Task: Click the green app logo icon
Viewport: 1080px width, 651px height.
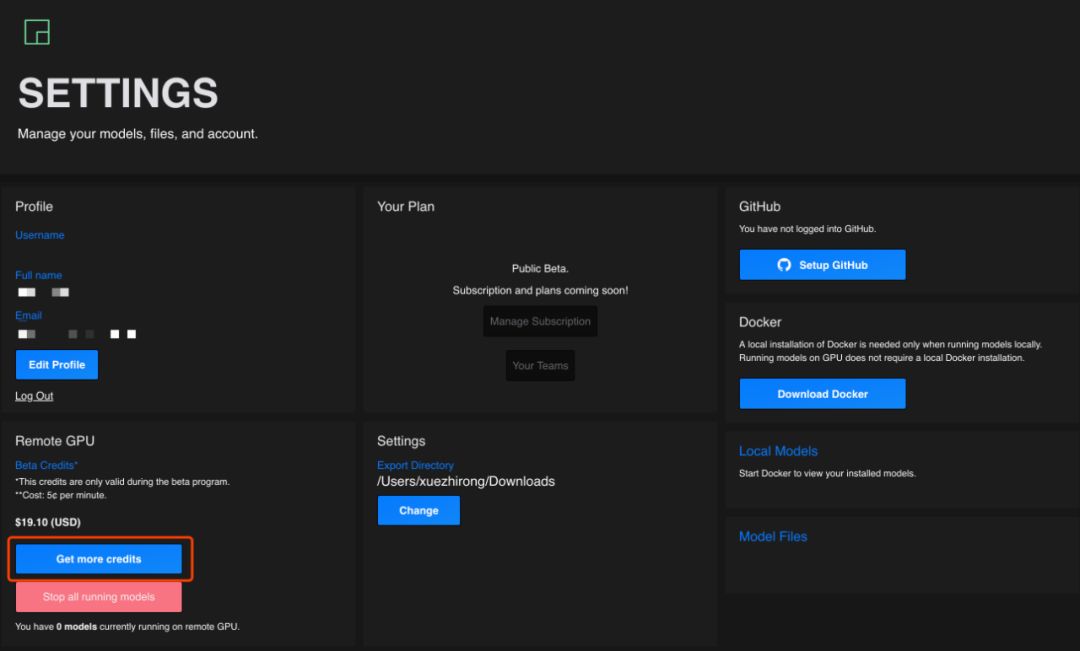Action: [x=37, y=32]
